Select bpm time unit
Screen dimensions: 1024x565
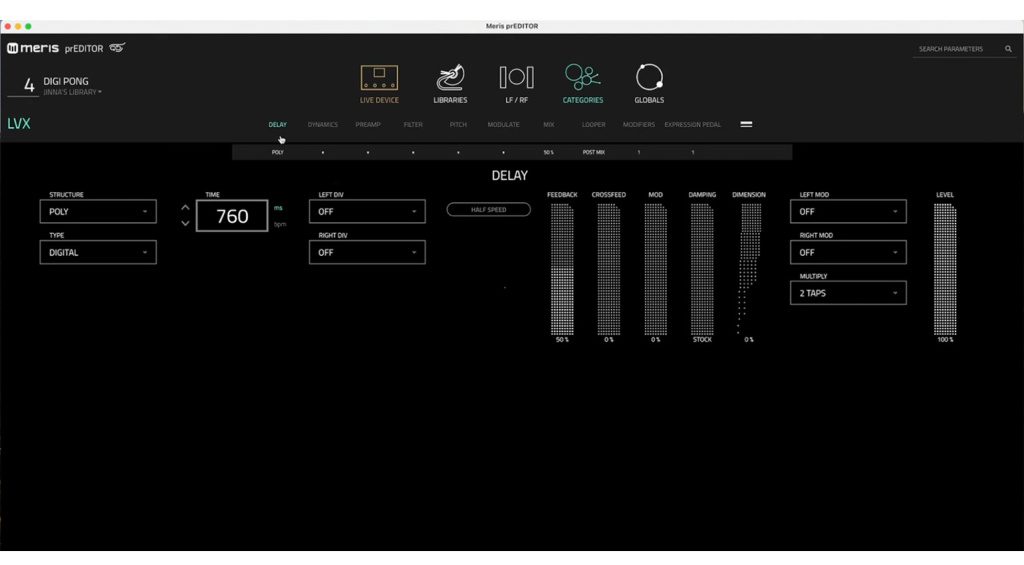(x=280, y=224)
